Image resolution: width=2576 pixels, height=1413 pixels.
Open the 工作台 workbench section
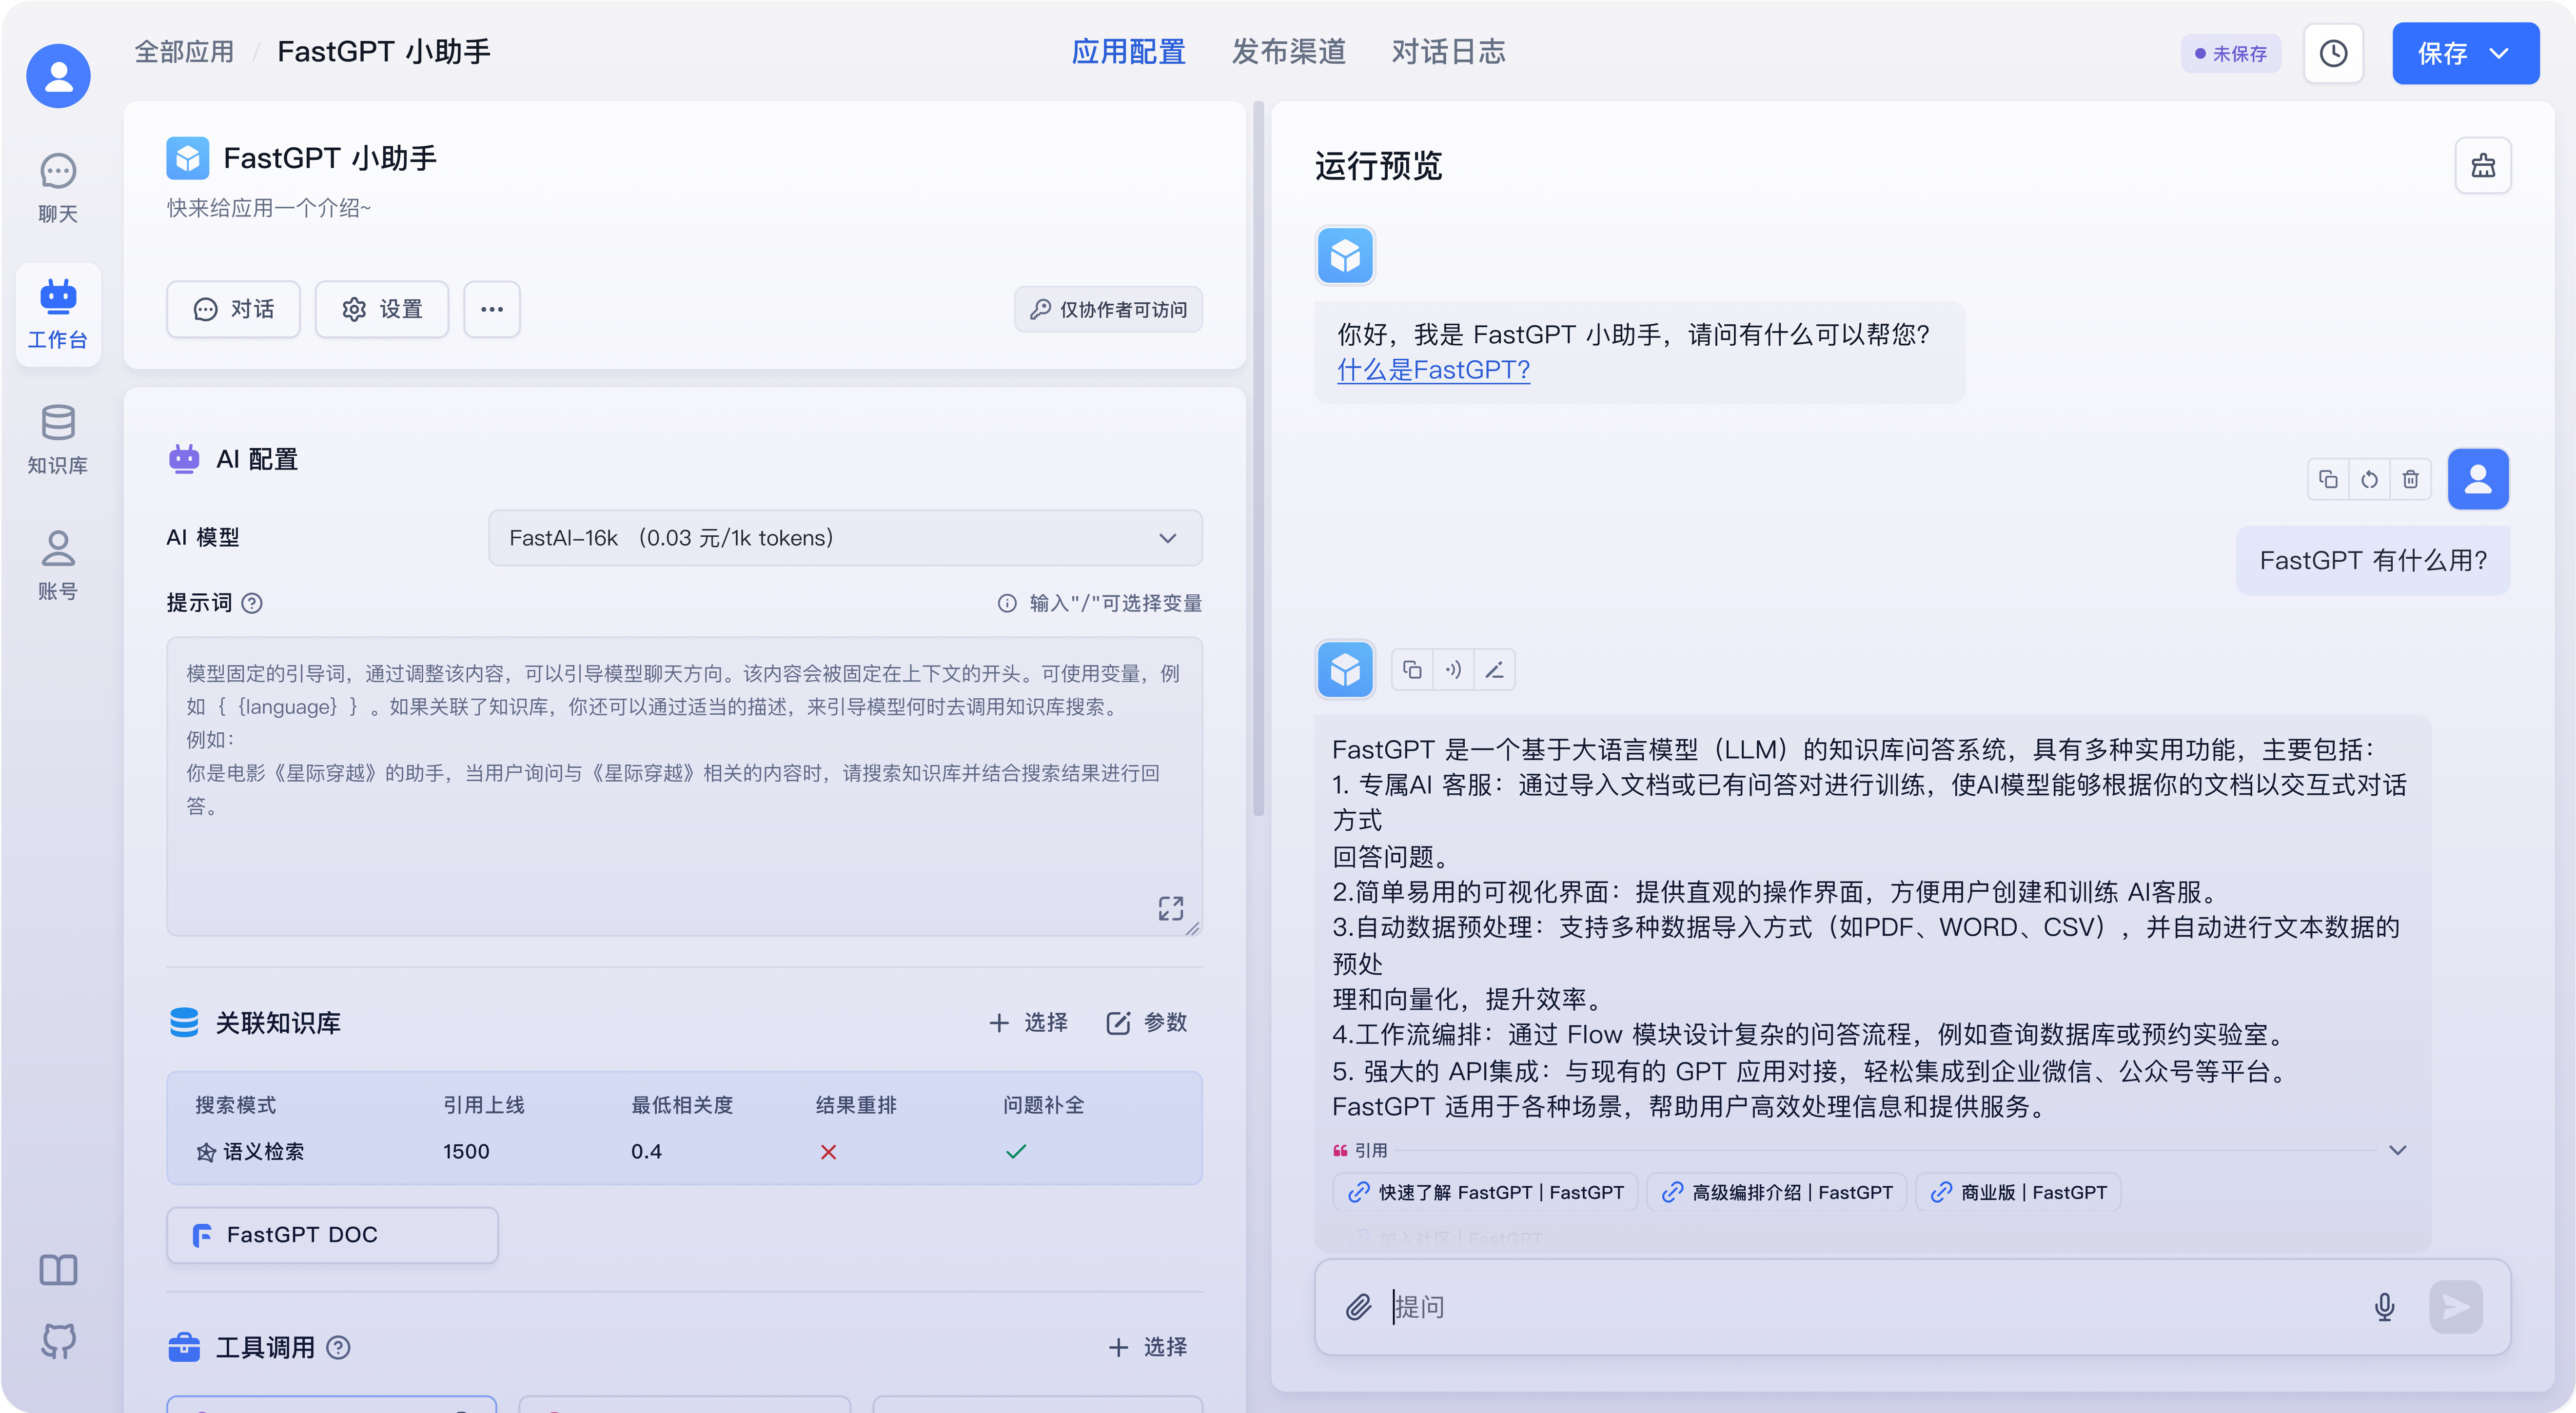[x=58, y=314]
